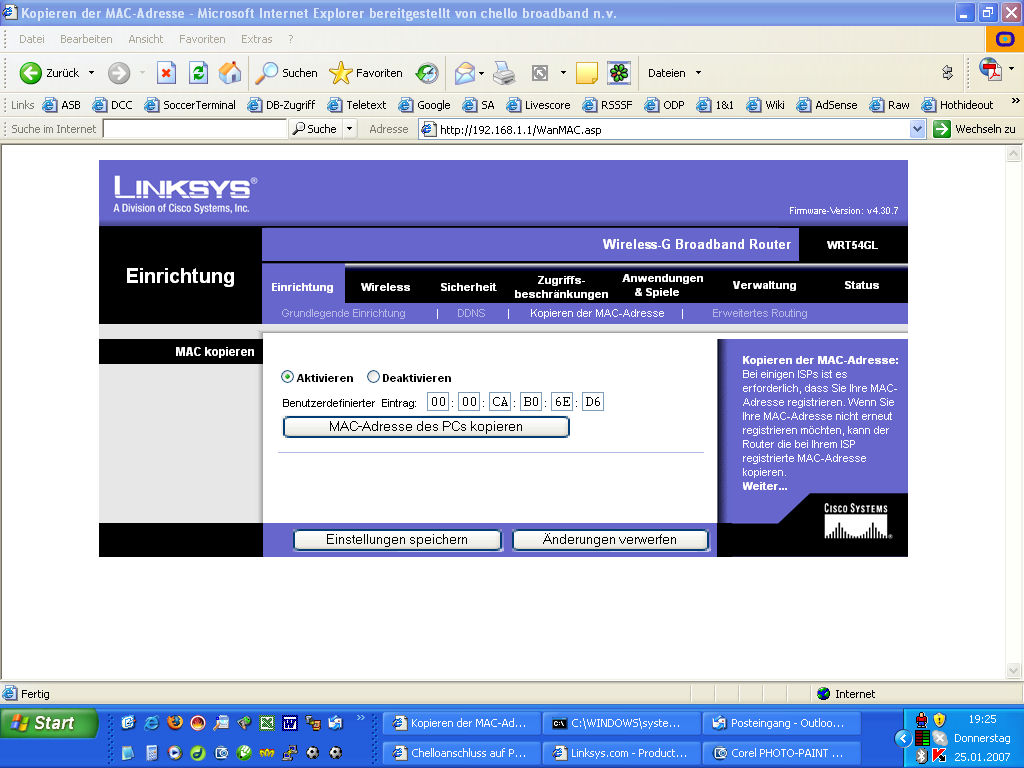Click Einstellungen speichern

tap(397, 539)
